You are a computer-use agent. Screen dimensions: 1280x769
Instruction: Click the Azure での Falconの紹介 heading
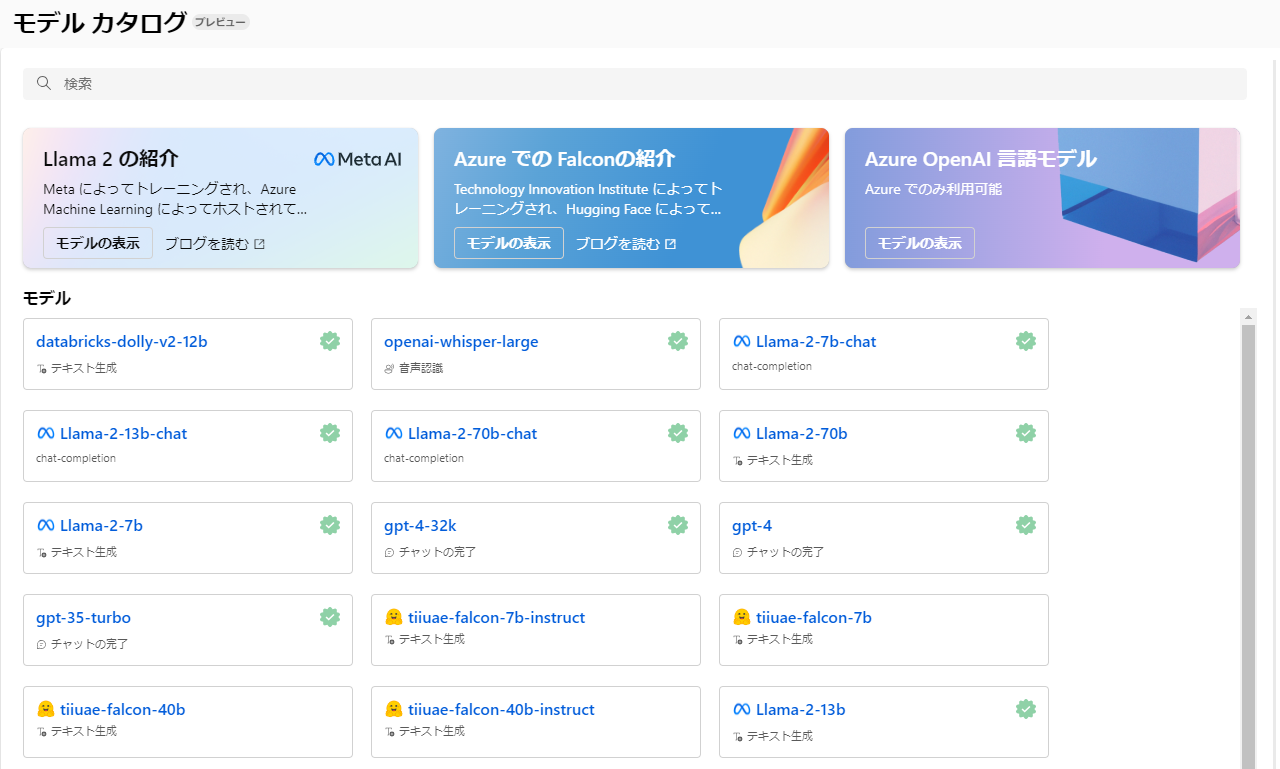(x=565, y=159)
